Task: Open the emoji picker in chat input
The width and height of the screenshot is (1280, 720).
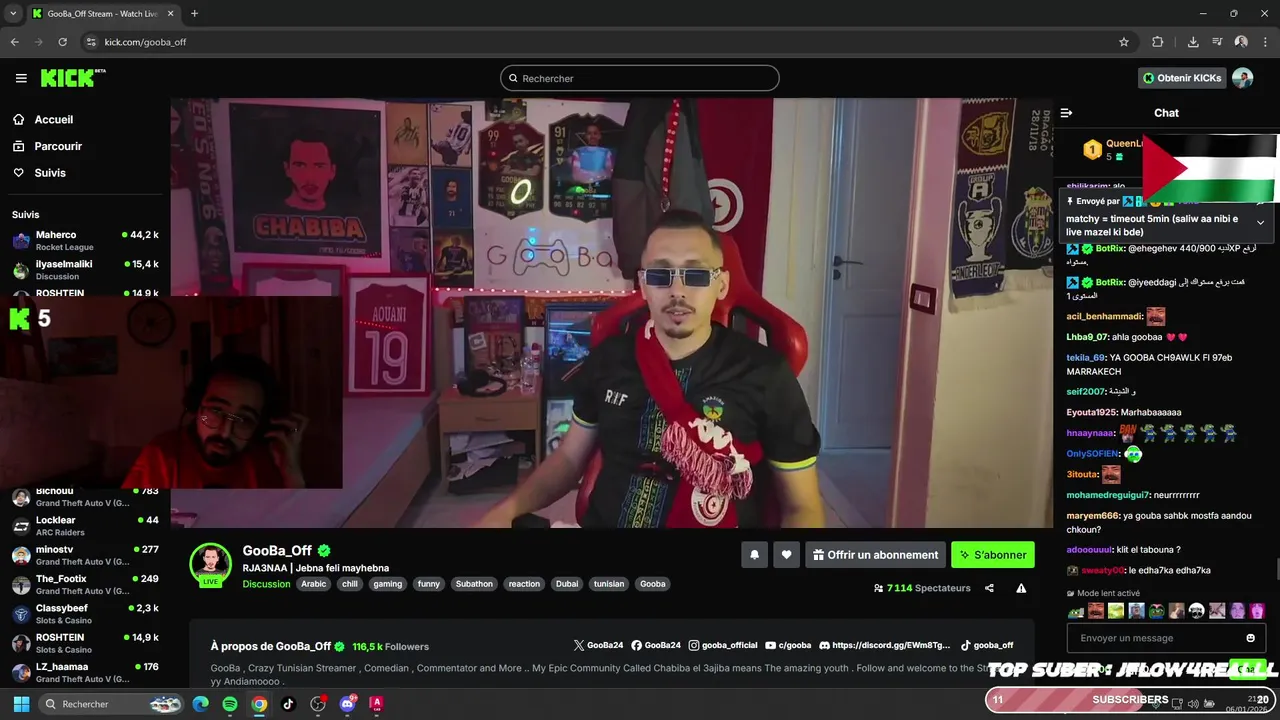Action: coord(1250,638)
